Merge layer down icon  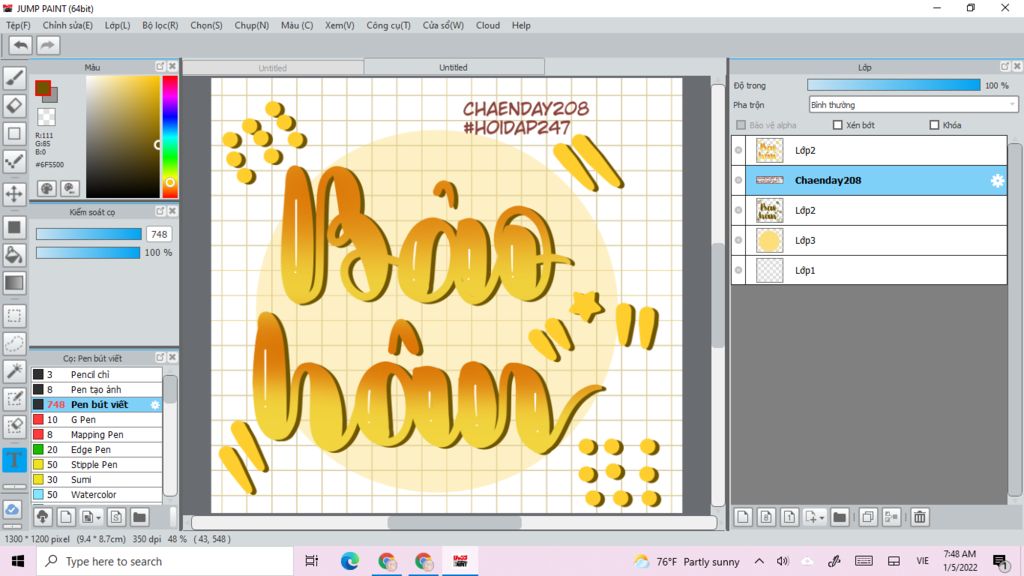click(891, 517)
